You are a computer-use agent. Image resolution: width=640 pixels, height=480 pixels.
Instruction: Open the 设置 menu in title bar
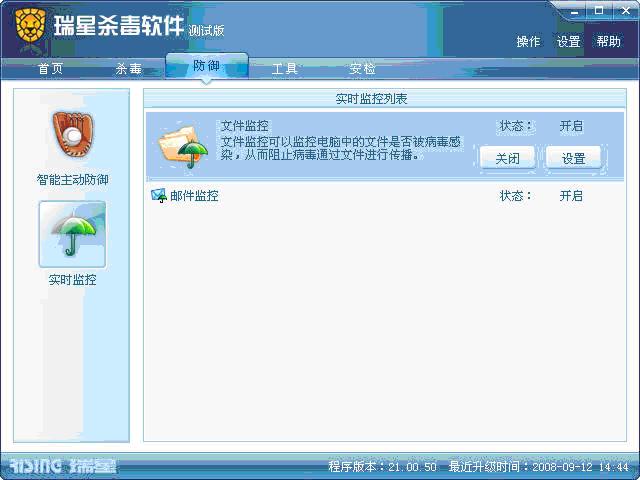(569, 41)
